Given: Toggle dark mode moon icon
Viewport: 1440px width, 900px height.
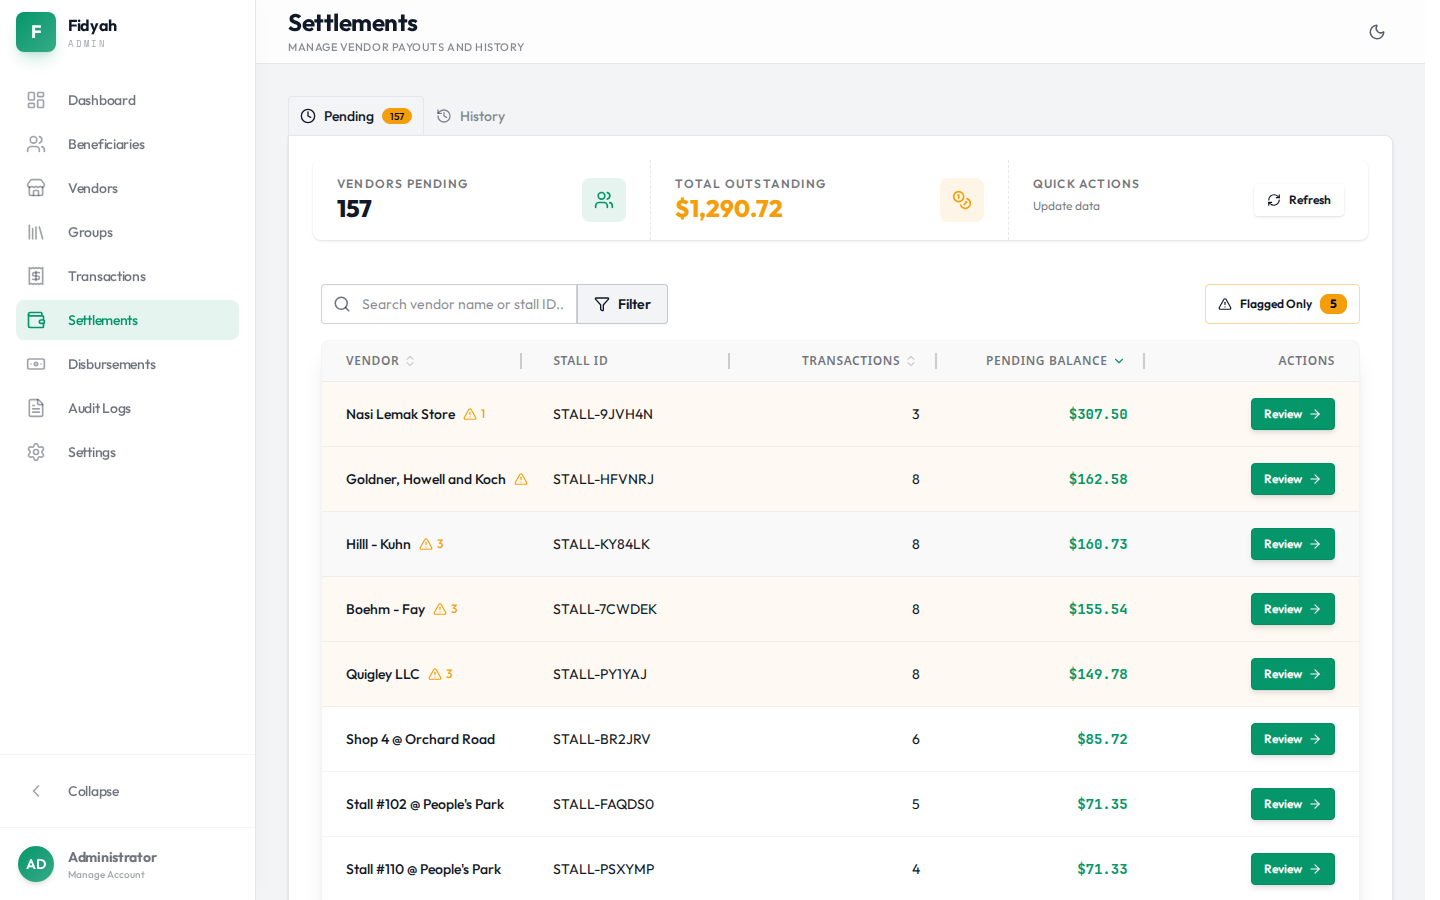Looking at the screenshot, I should pyautogui.click(x=1377, y=32).
